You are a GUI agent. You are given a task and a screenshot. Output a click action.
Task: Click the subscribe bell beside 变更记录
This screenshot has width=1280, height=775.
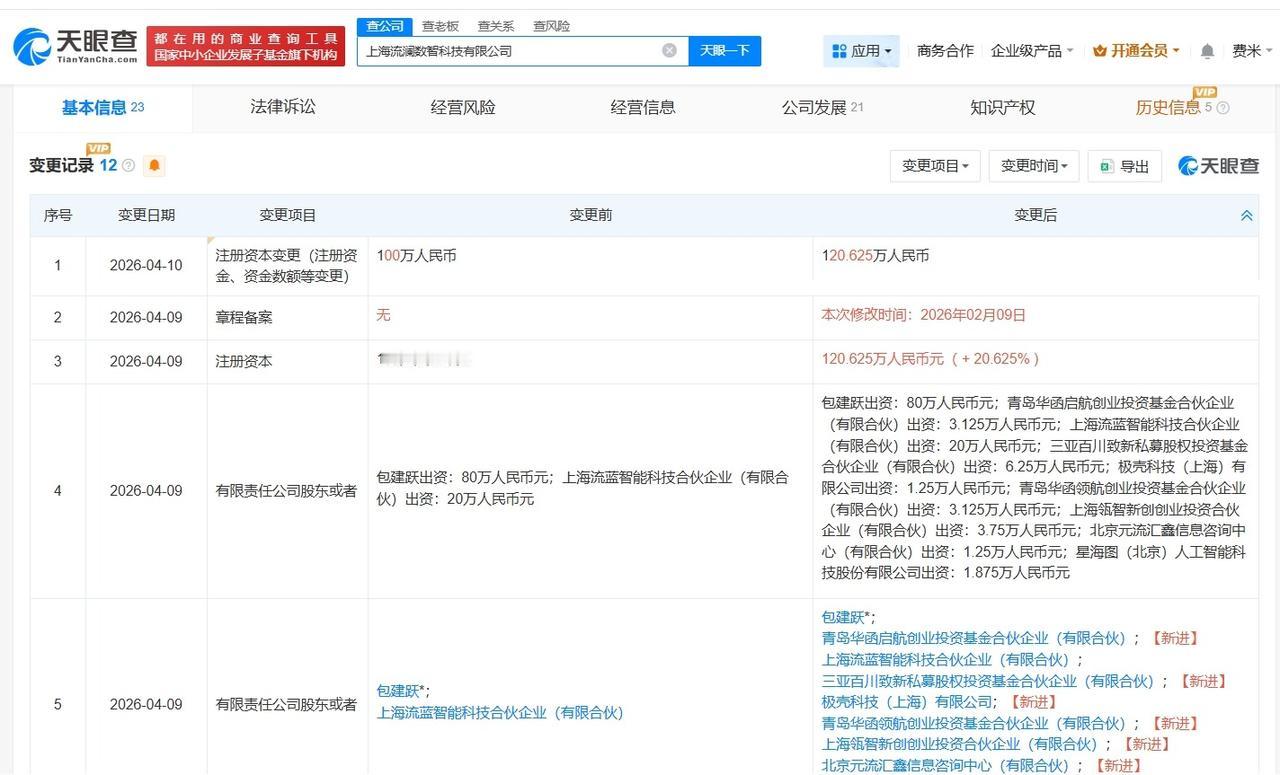coord(156,166)
